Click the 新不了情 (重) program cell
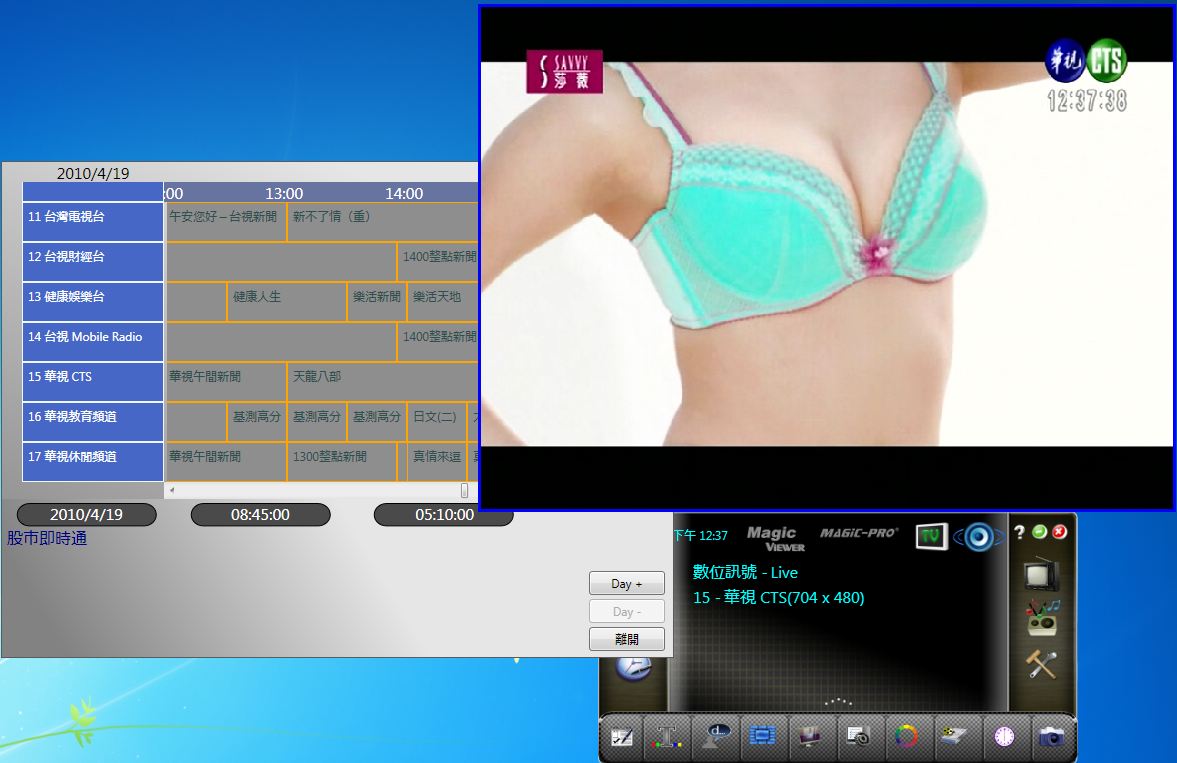Screen dimensions: 1177x763 (382, 222)
